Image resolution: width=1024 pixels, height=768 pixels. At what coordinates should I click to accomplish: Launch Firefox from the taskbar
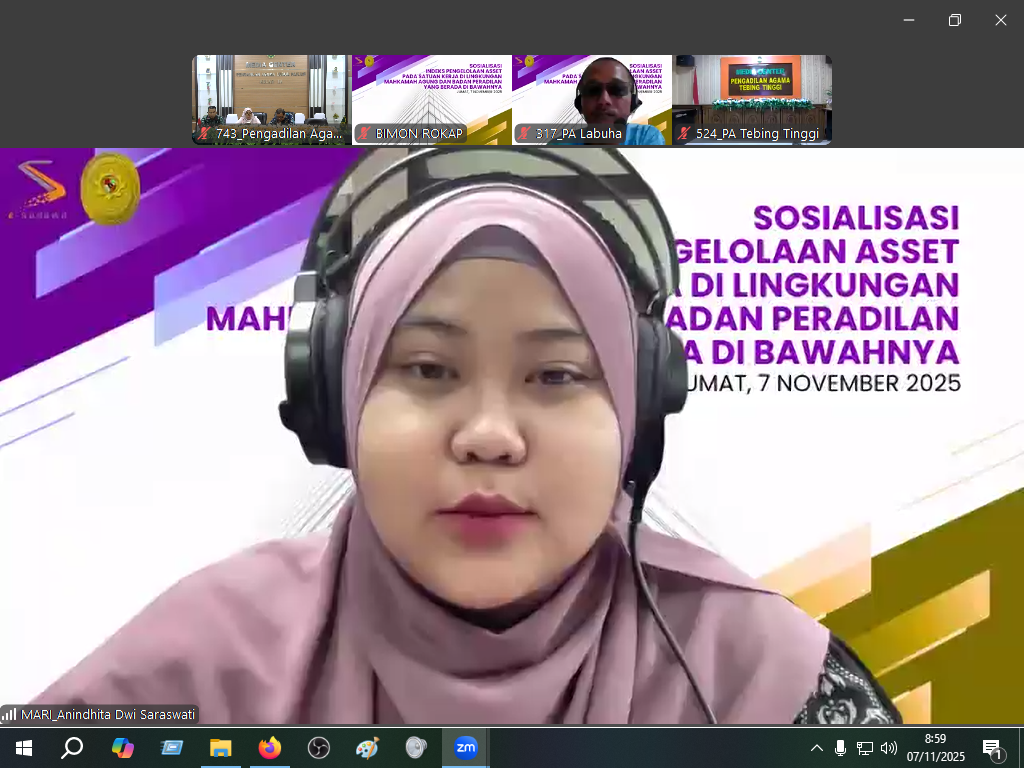click(270, 748)
